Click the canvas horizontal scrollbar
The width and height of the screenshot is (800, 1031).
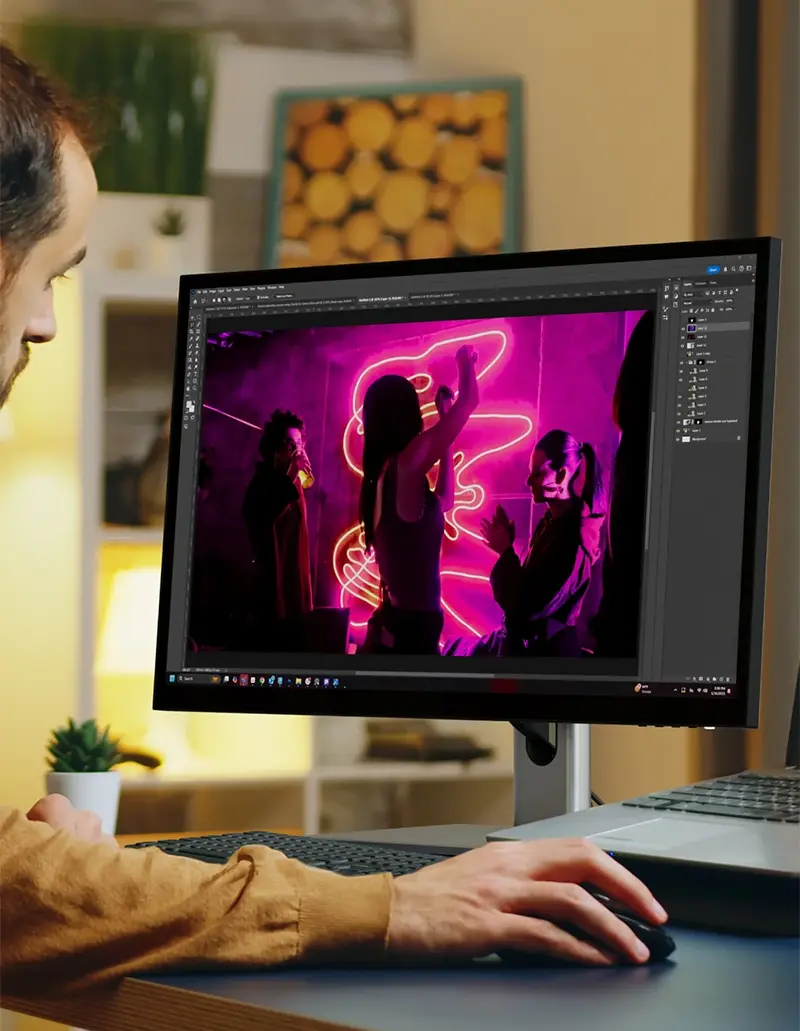(x=425, y=673)
